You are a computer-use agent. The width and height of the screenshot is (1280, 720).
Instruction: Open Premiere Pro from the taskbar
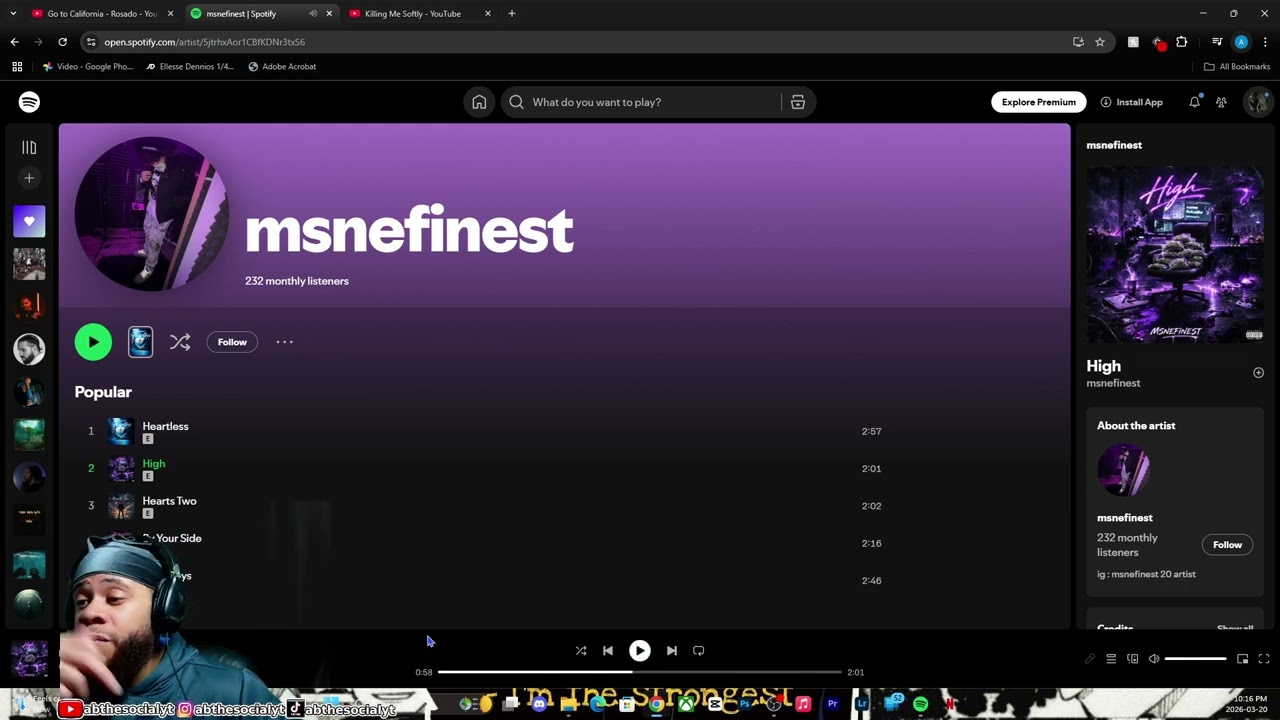tap(832, 704)
